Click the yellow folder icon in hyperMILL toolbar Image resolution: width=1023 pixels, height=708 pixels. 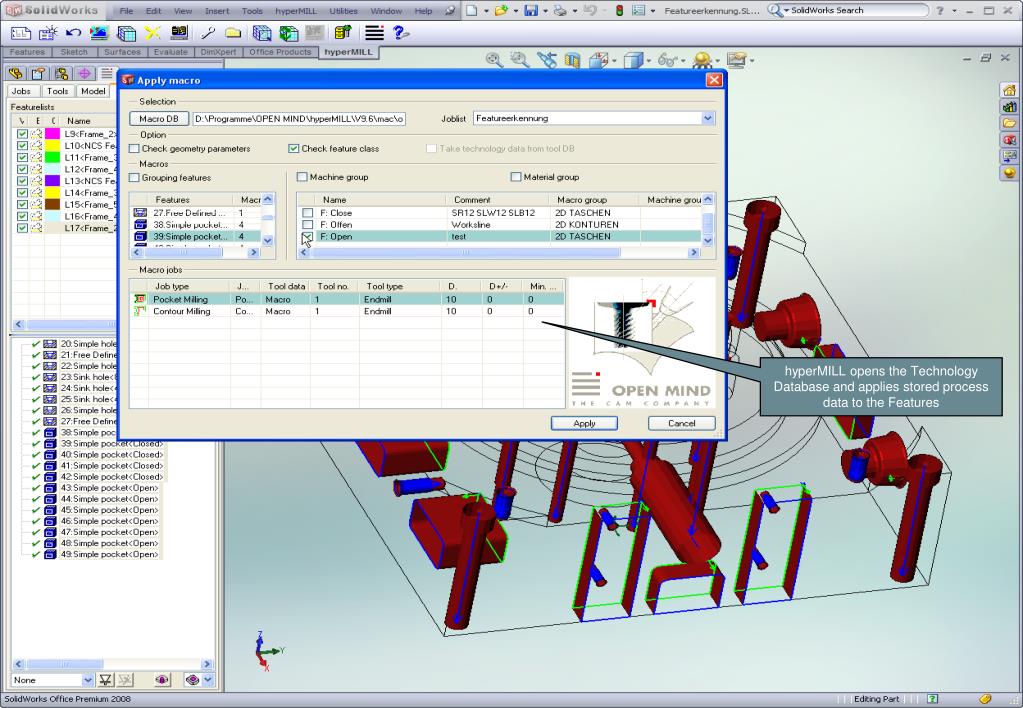[x=233, y=33]
